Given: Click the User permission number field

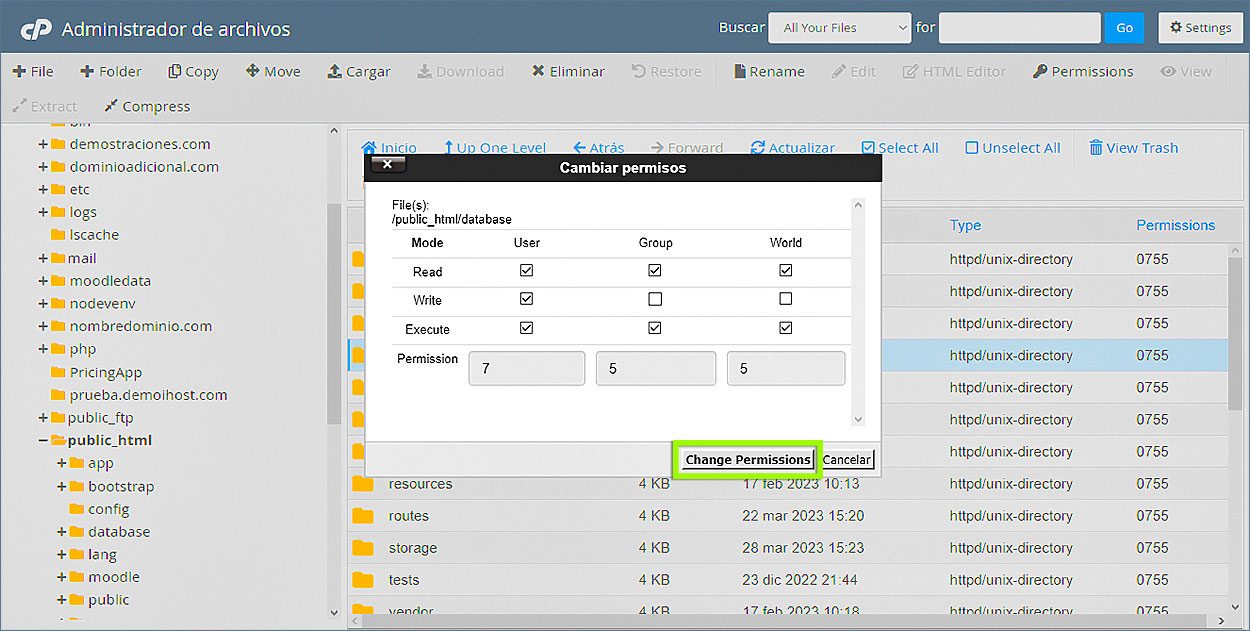Looking at the screenshot, I should 526,368.
